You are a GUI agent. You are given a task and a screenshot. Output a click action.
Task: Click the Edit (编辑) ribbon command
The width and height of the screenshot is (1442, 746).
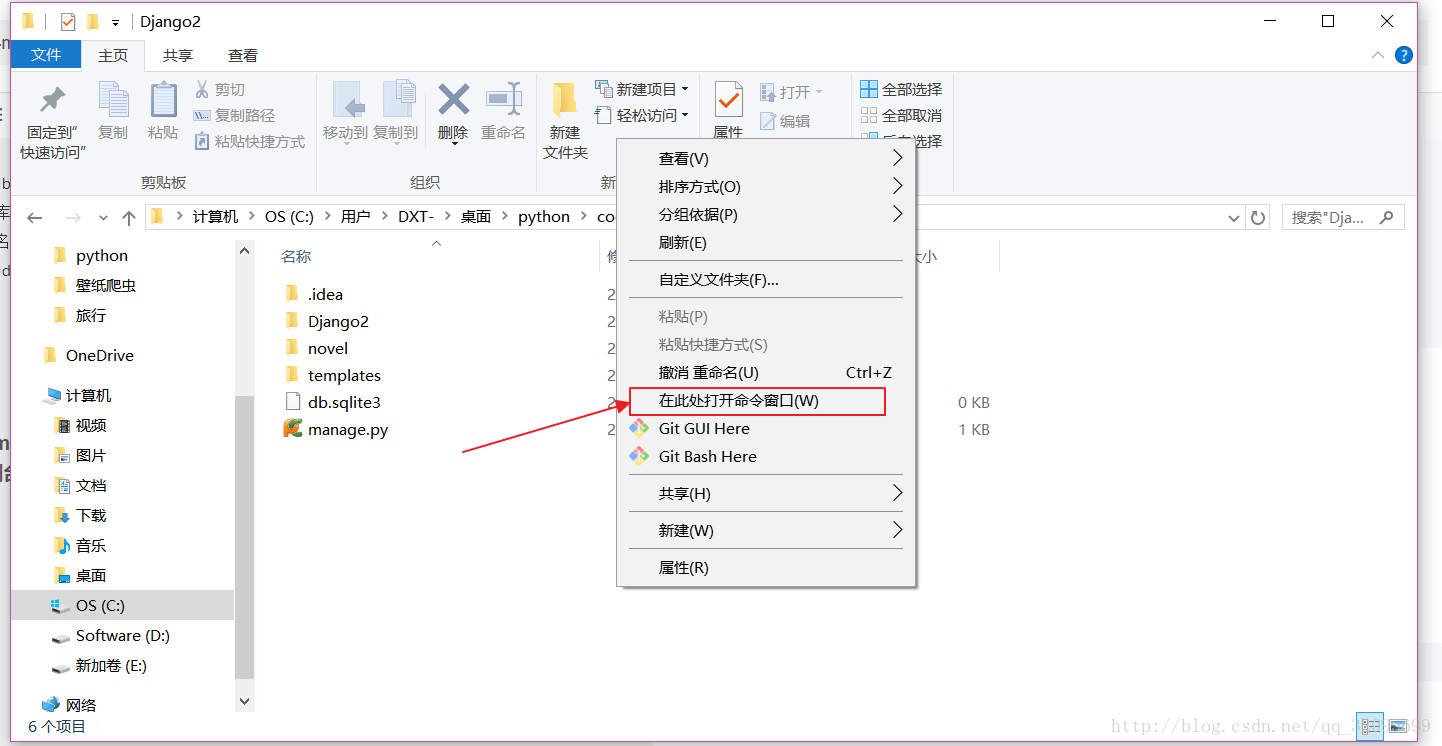click(x=785, y=121)
